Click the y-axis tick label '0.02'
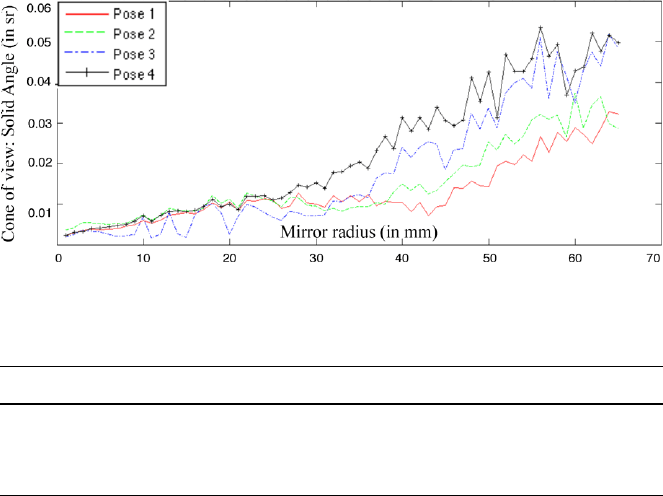The height and width of the screenshot is (496, 663). [39, 163]
